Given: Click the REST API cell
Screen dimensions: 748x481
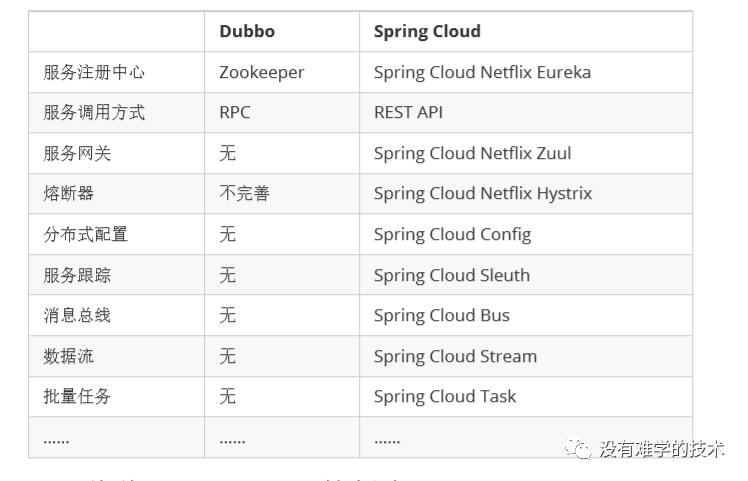Looking at the screenshot, I should point(408,112).
